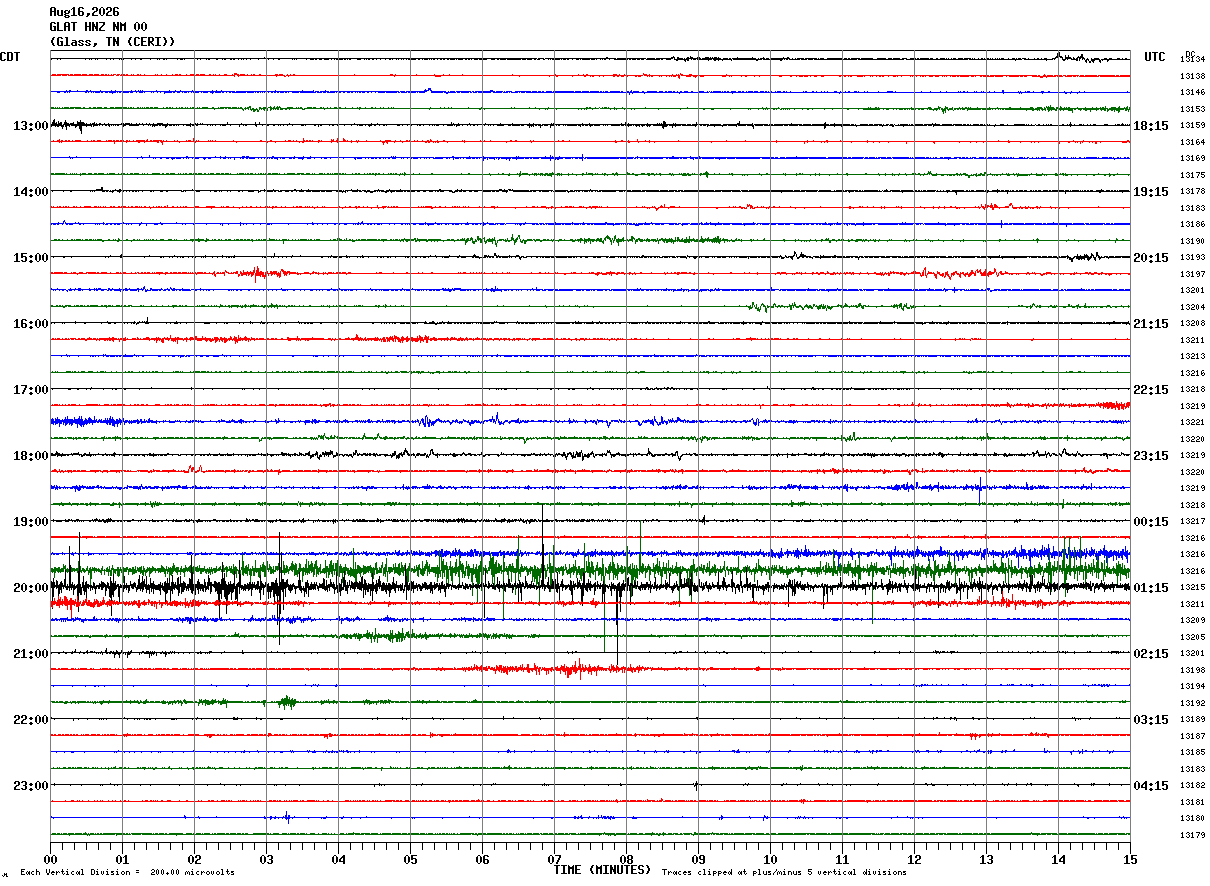The width and height of the screenshot is (1210, 886).
Task: Click the TIME (MINUTES) axis title
Action: [x=602, y=870]
